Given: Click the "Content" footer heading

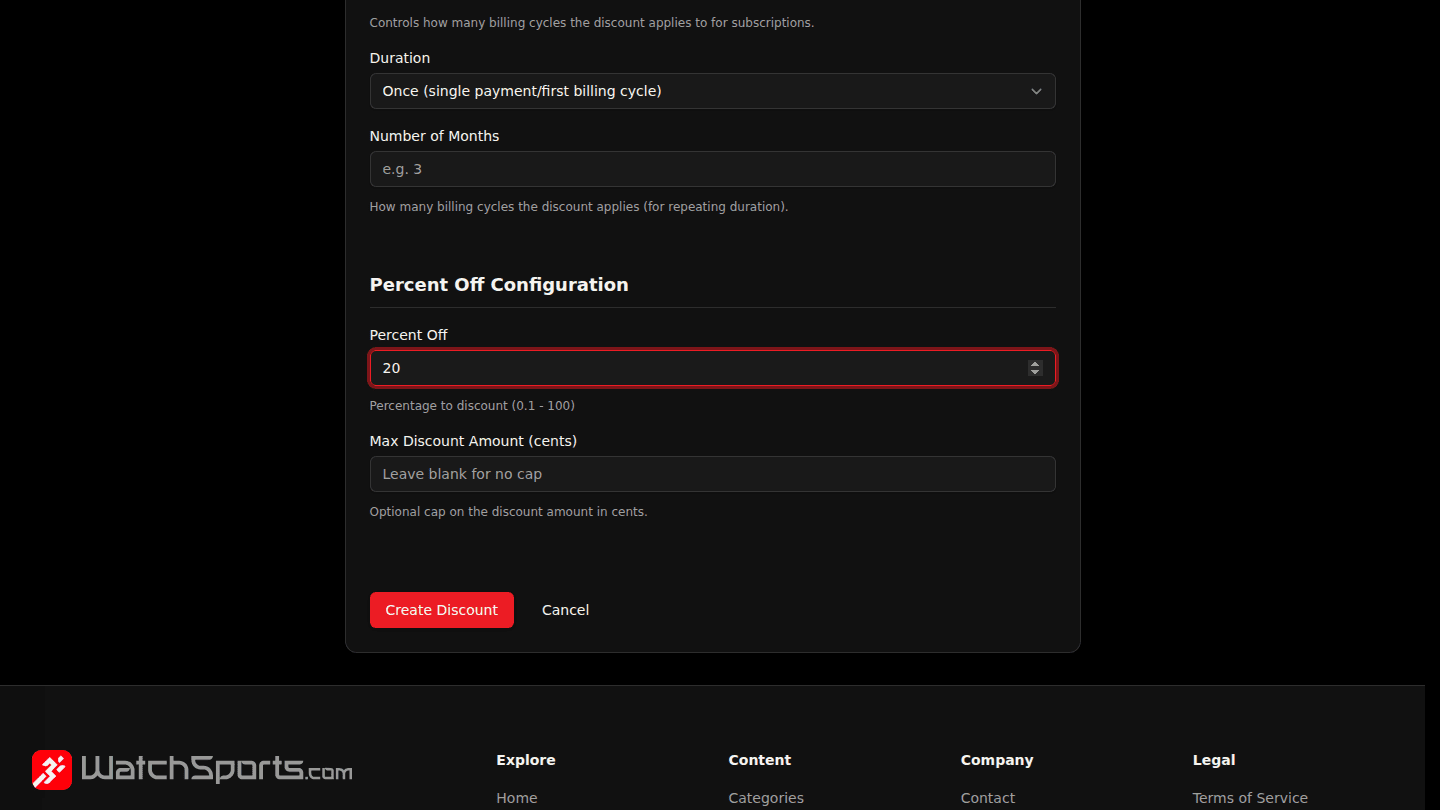Looking at the screenshot, I should (760, 760).
